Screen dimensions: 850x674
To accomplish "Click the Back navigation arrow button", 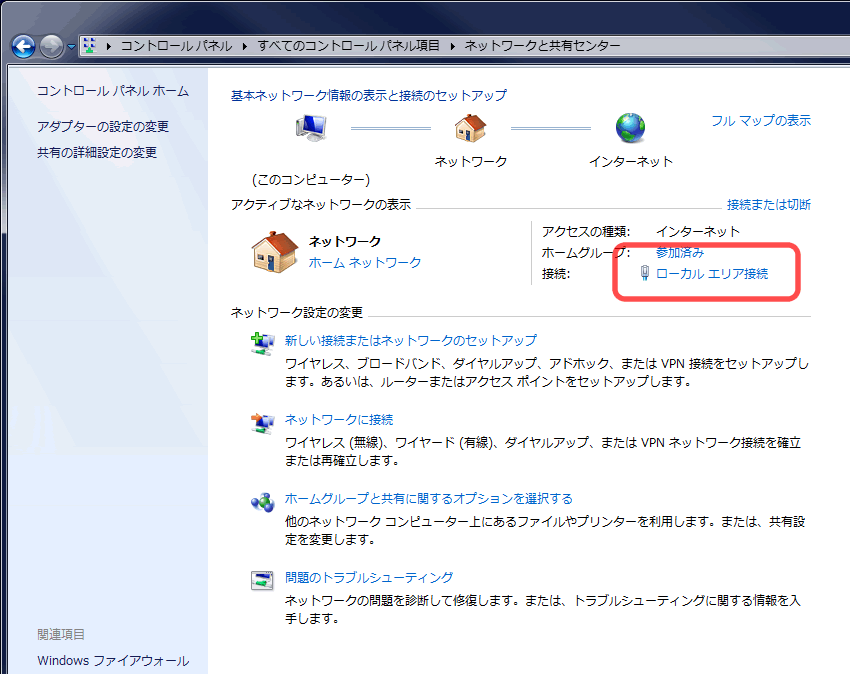I will click(x=23, y=46).
